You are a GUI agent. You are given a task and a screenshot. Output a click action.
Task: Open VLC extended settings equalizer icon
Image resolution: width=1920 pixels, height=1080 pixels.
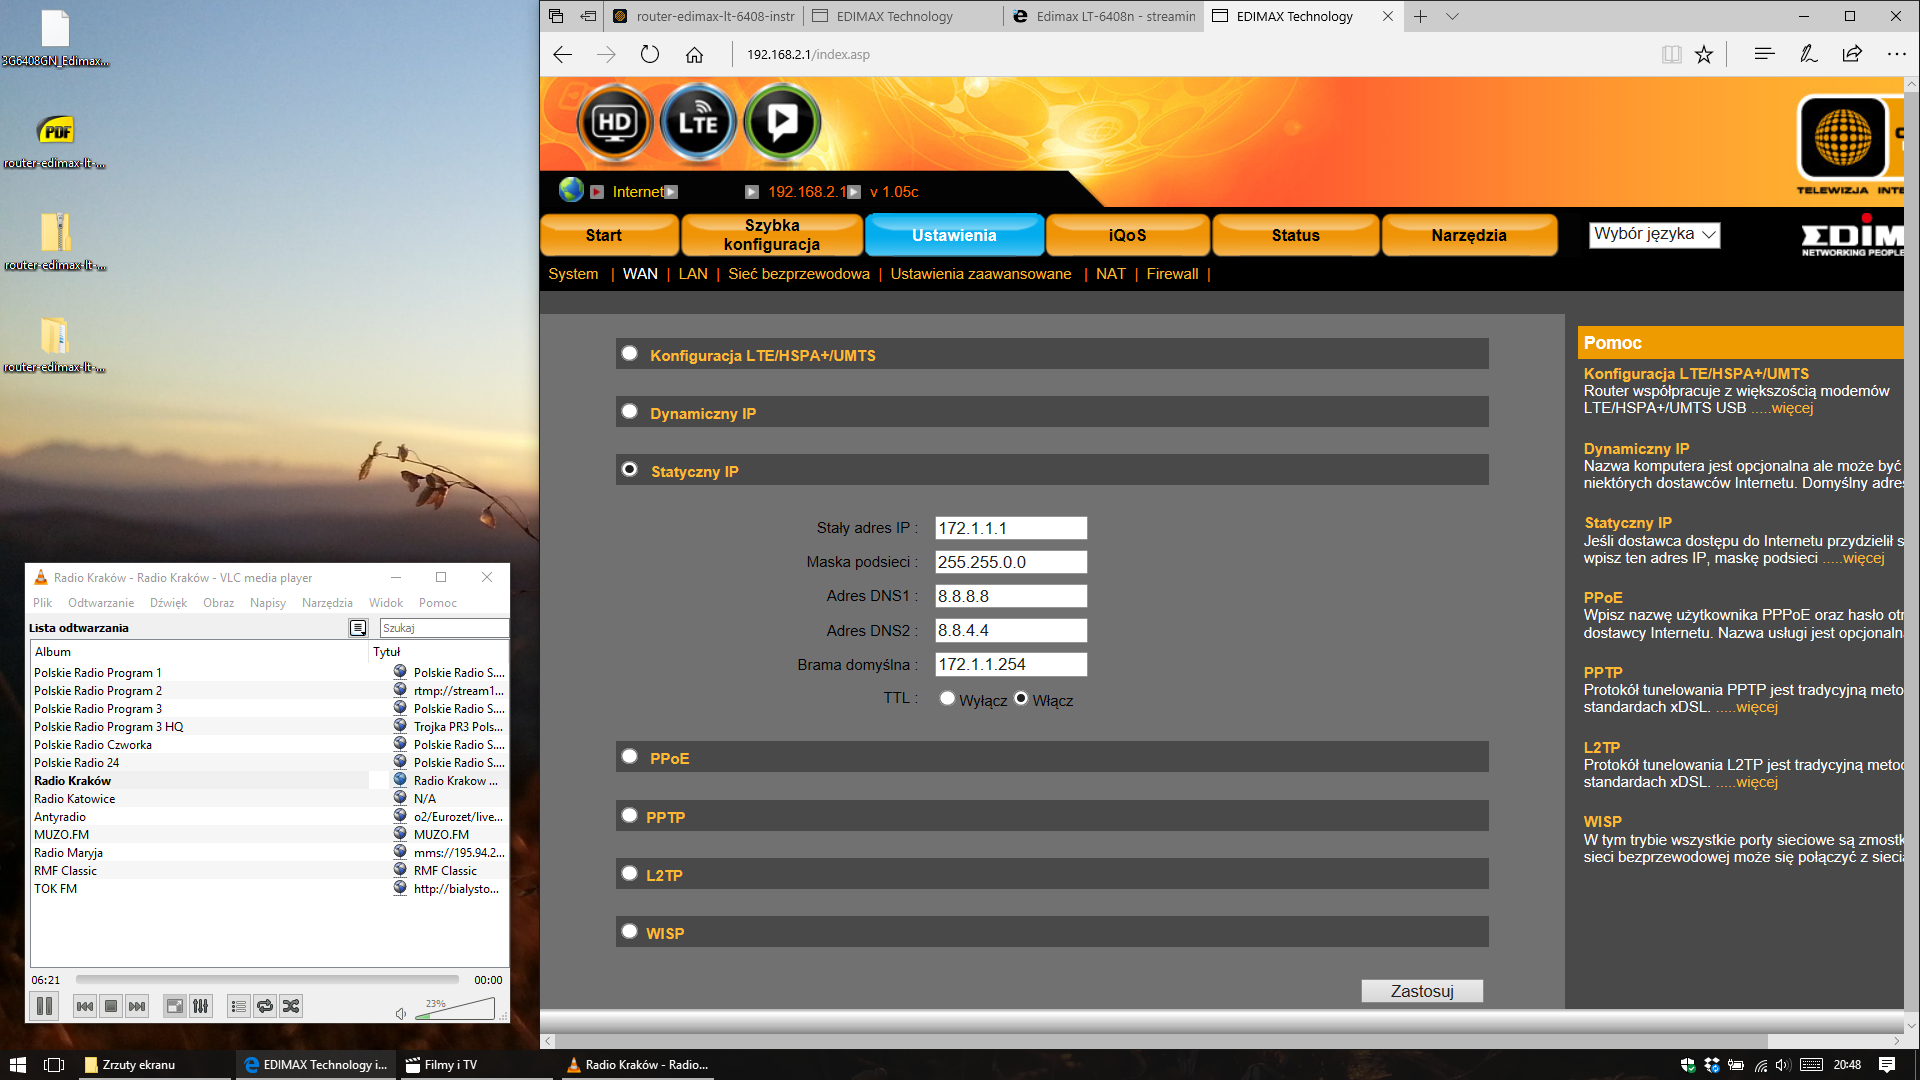tap(201, 1006)
